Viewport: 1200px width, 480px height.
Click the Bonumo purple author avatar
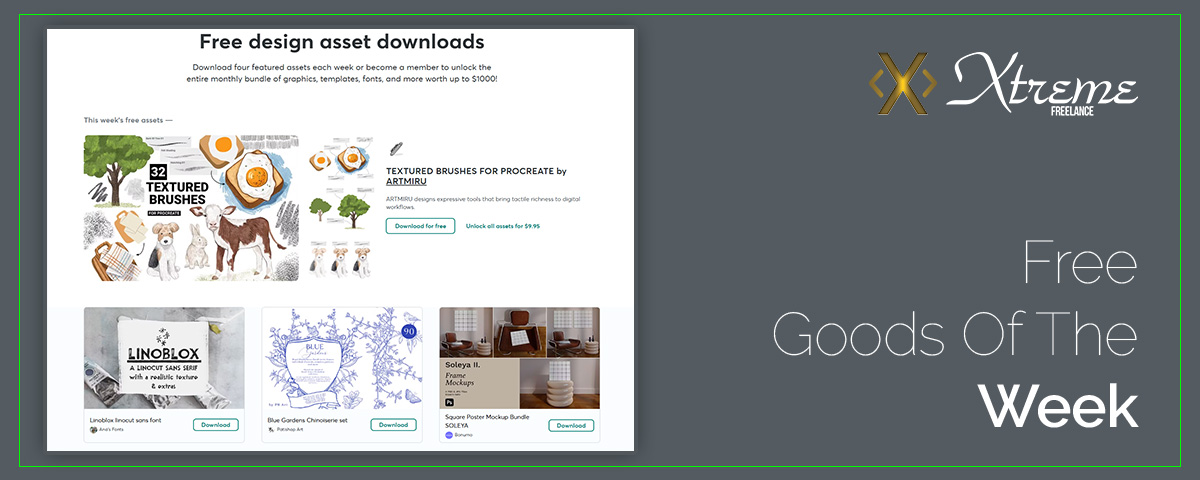[x=449, y=435]
